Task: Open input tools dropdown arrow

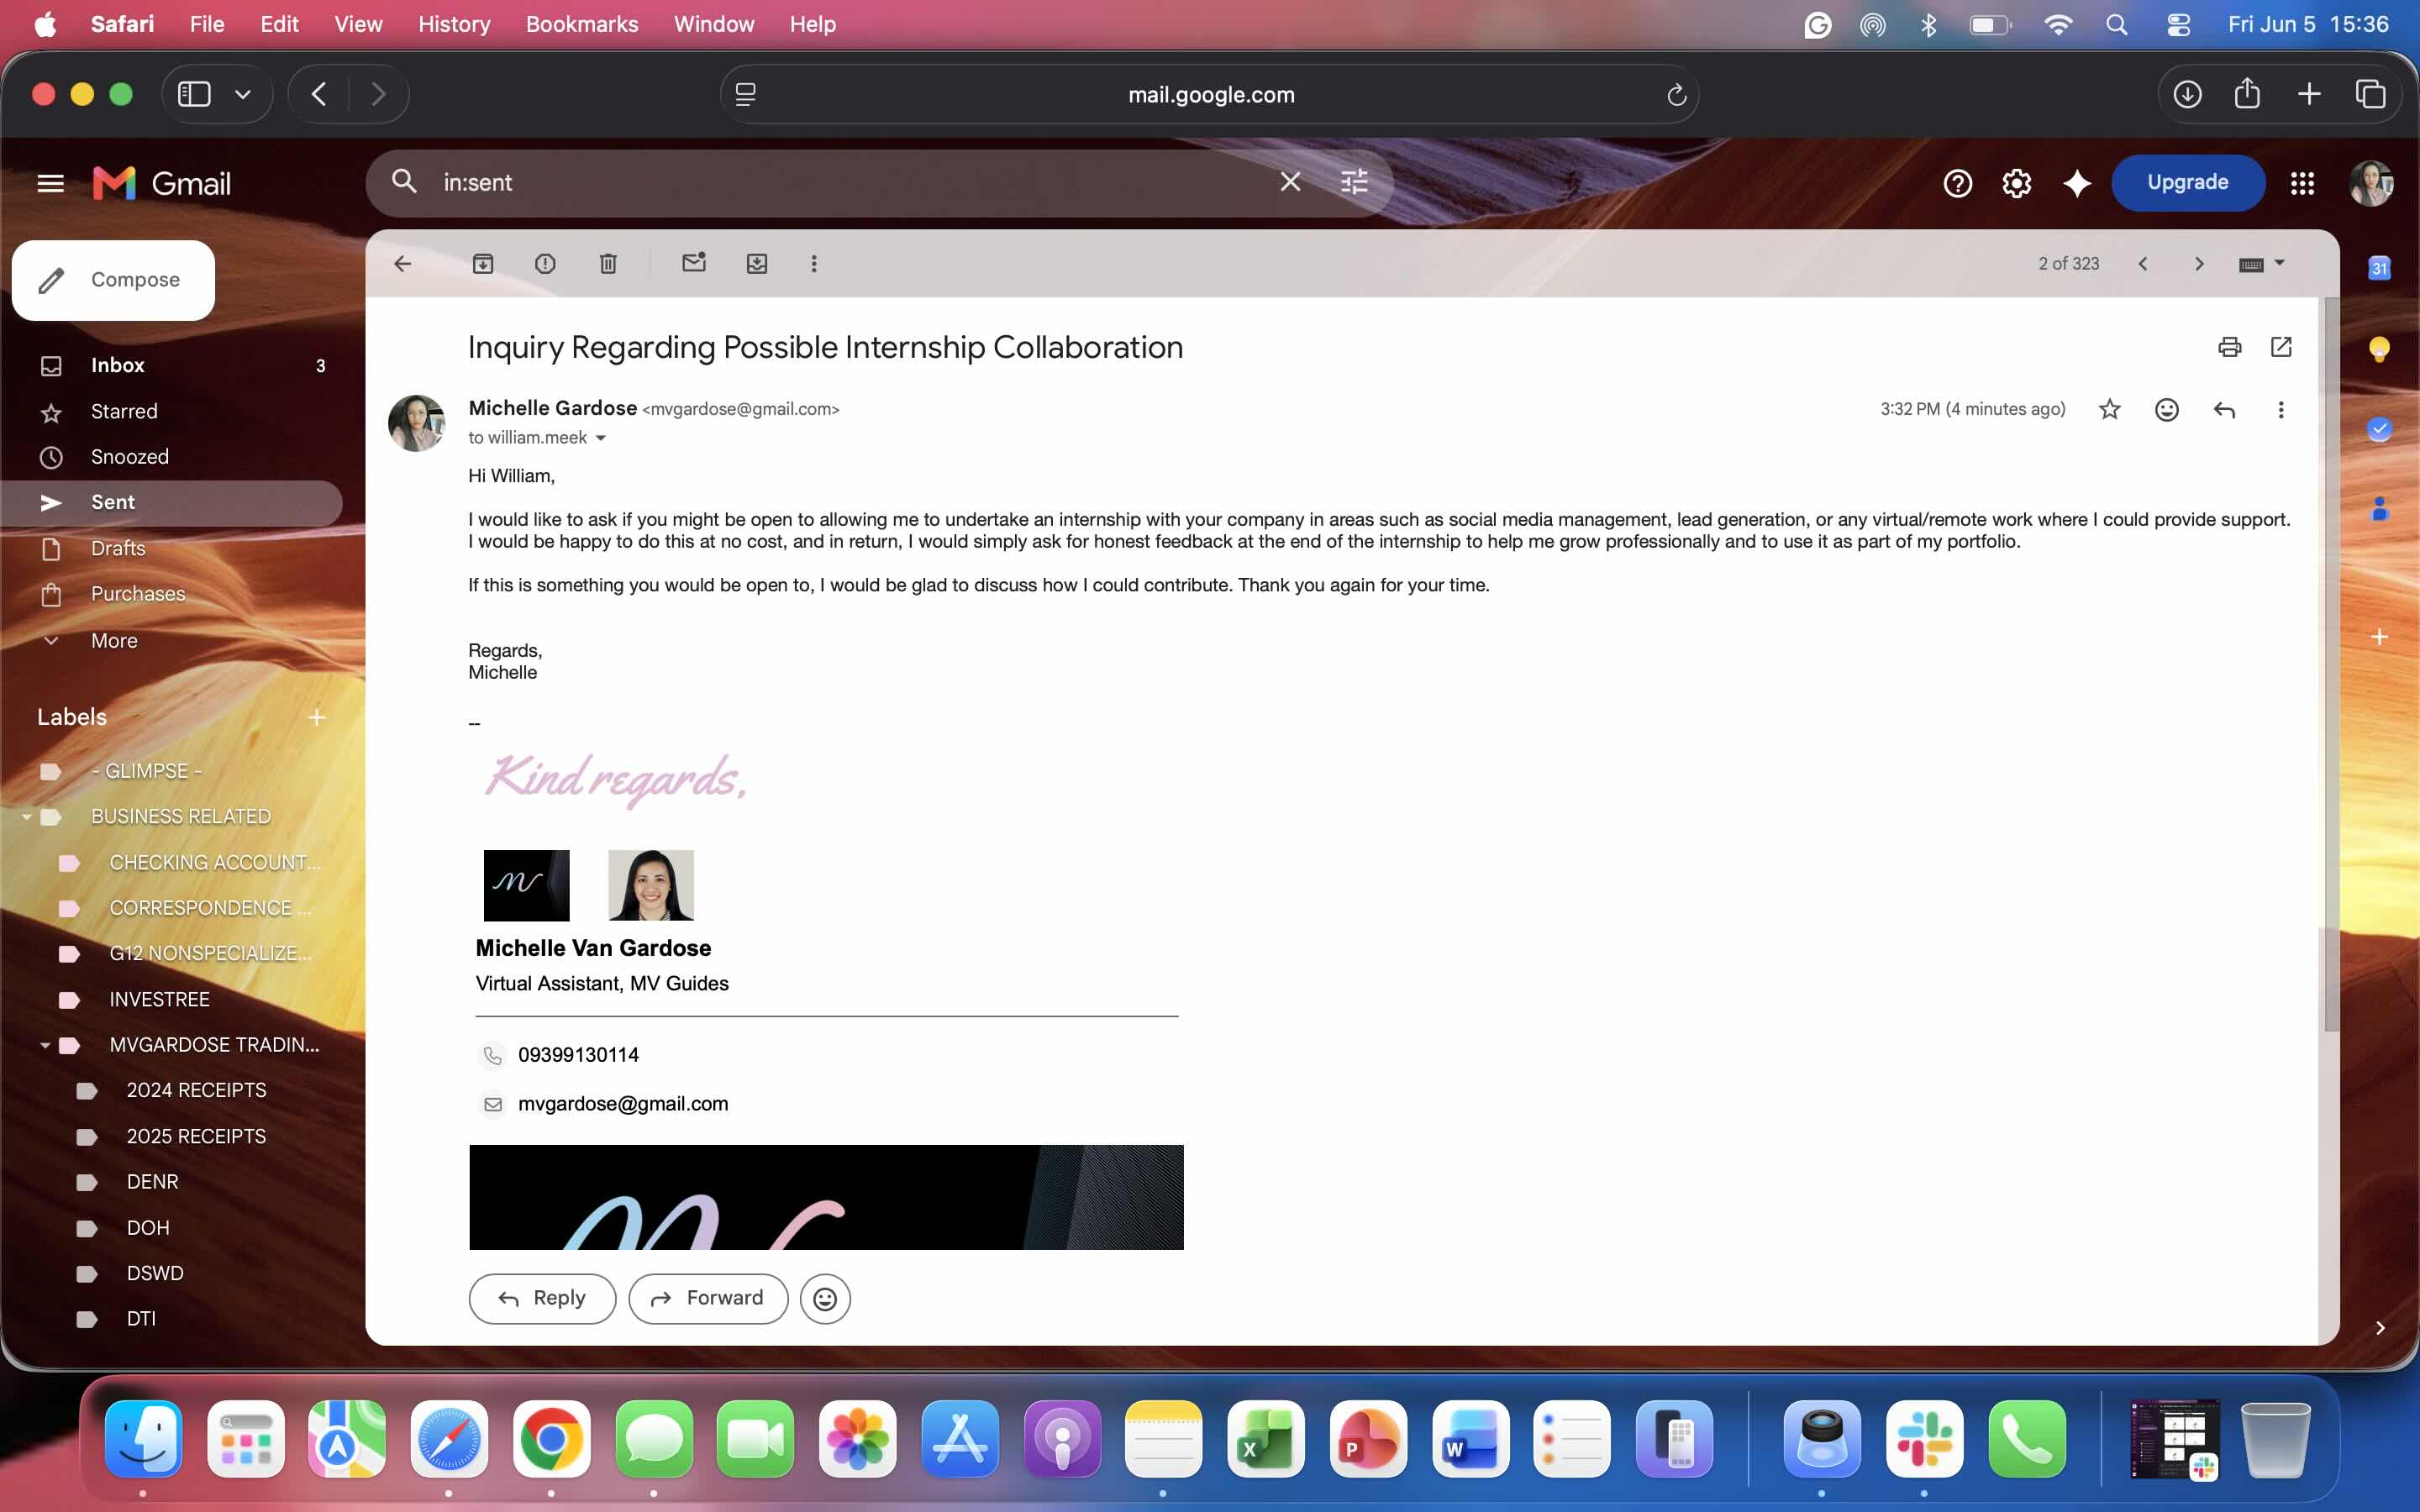Action: tap(2280, 263)
